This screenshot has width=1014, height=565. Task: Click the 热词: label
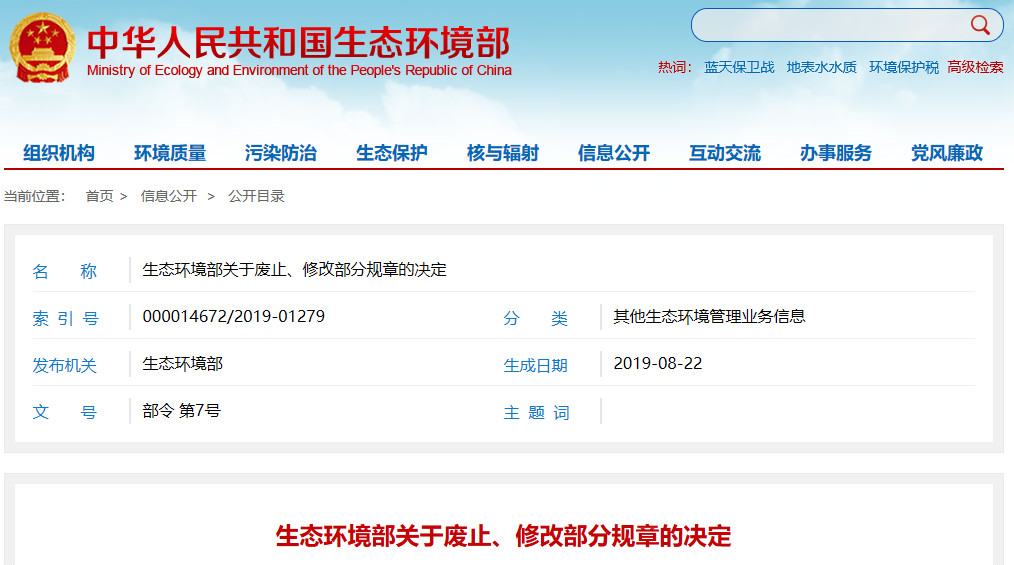click(674, 67)
